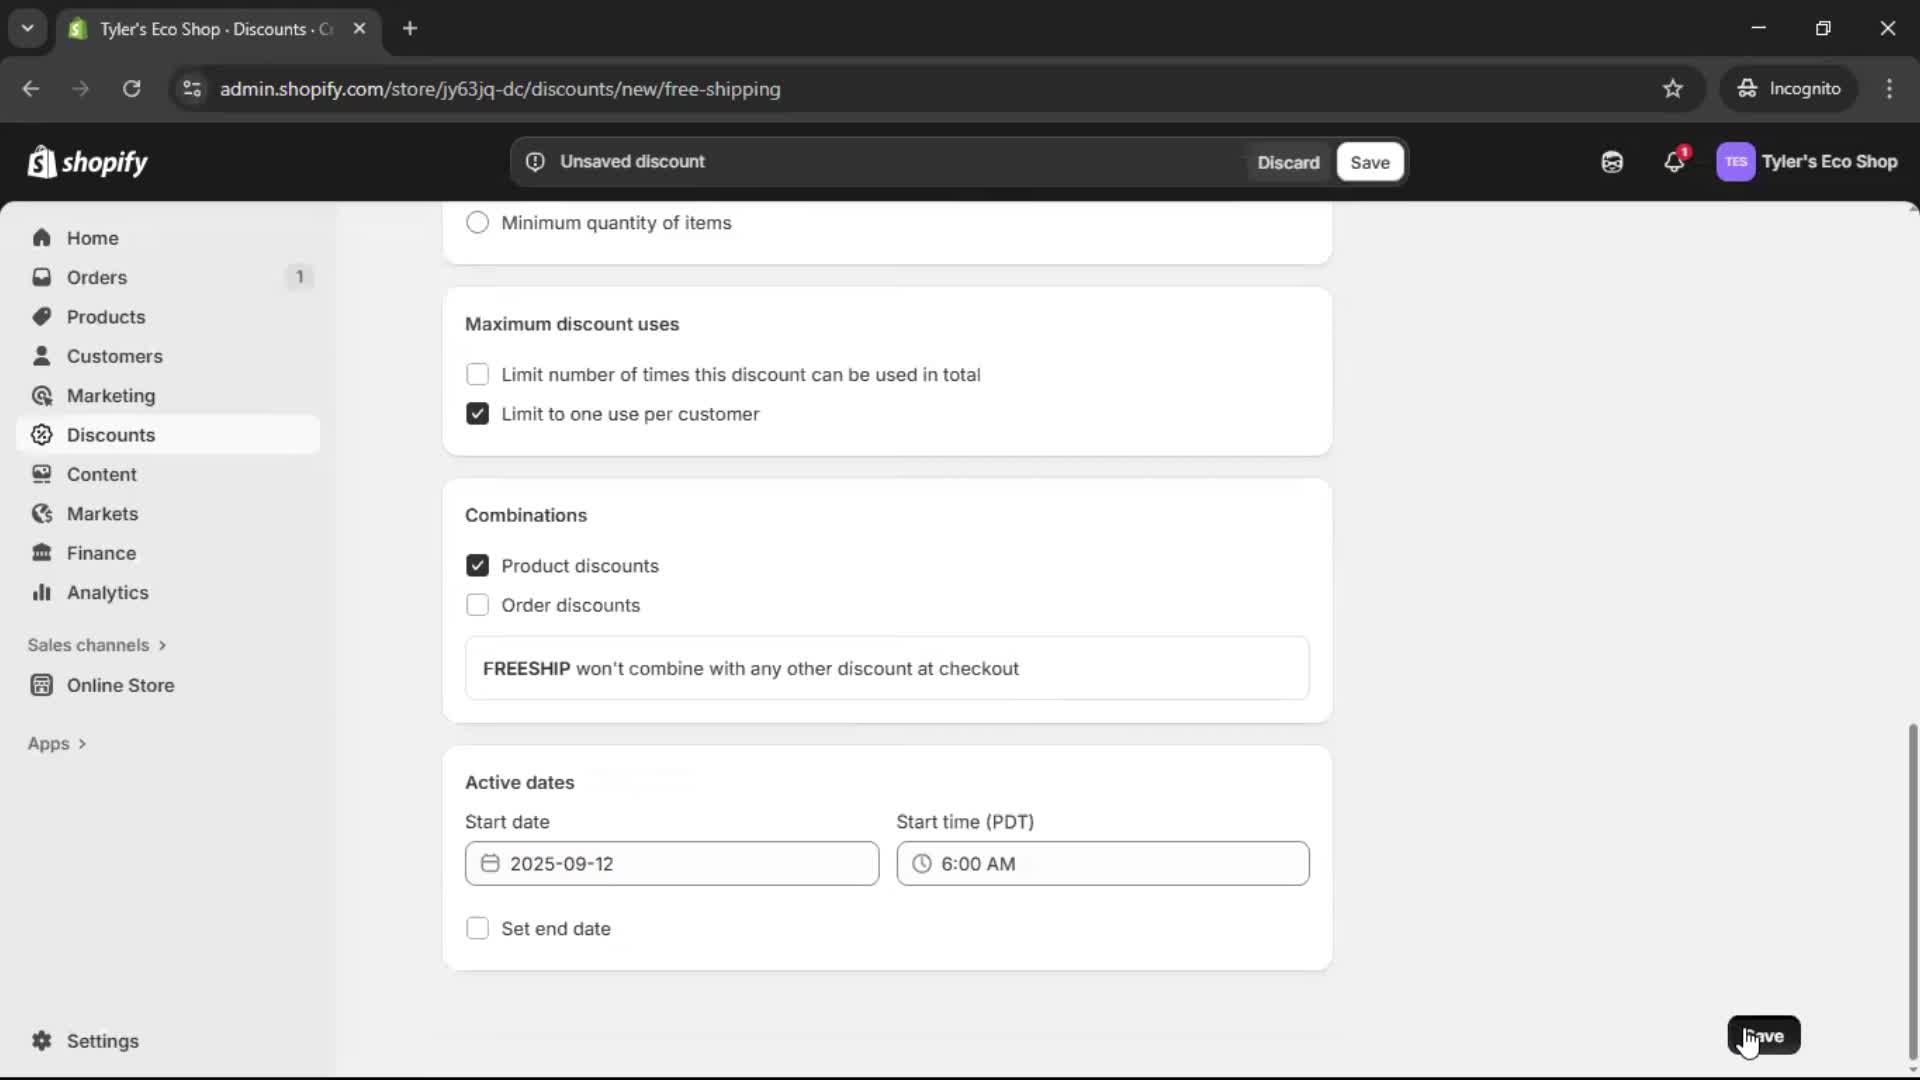Open the notifications bell
The height and width of the screenshot is (1080, 1920).
pyautogui.click(x=1675, y=161)
